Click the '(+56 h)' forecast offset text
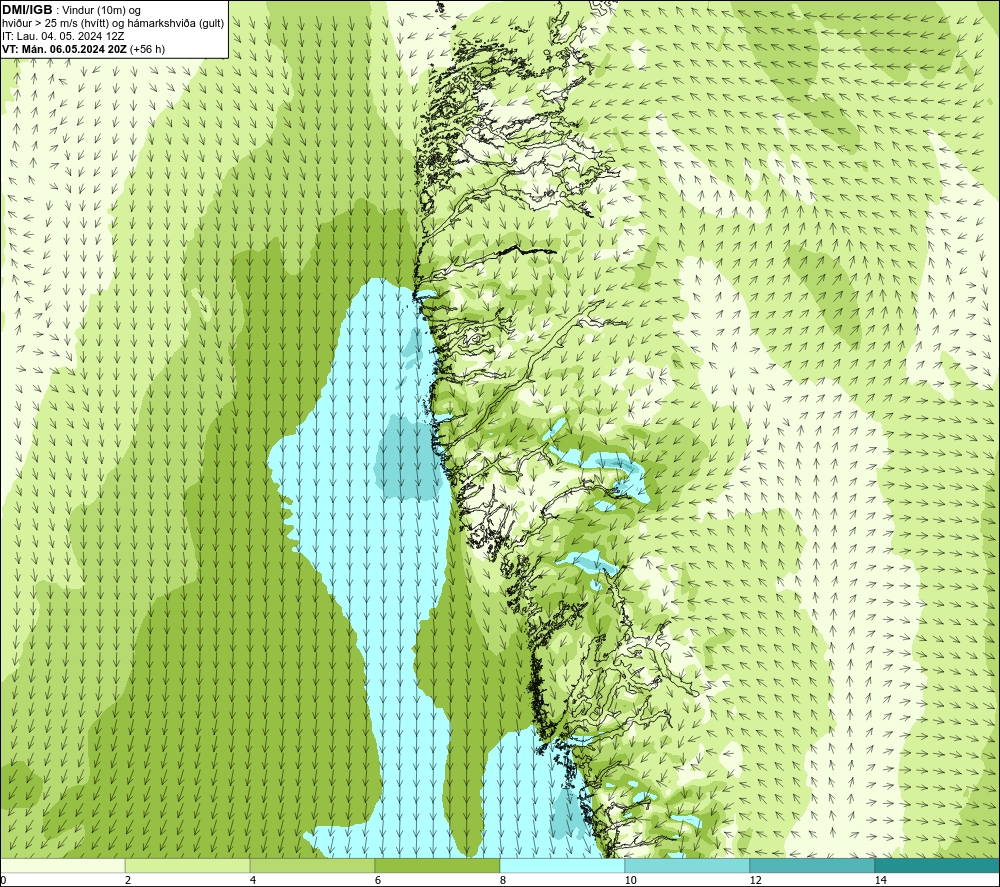Viewport: 1000px width, 887px height. pyautogui.click(x=147, y=49)
